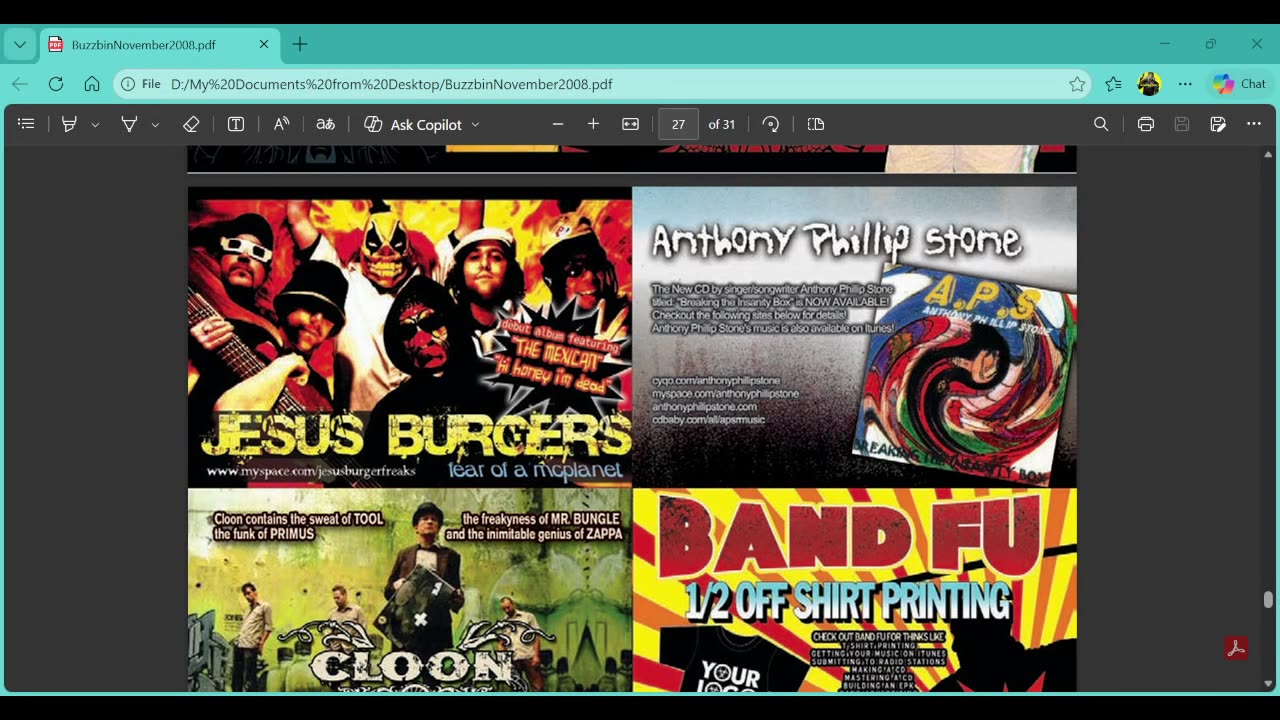1280x720 pixels.
Task: Click the 'of 31' page count text
Action: (x=721, y=124)
